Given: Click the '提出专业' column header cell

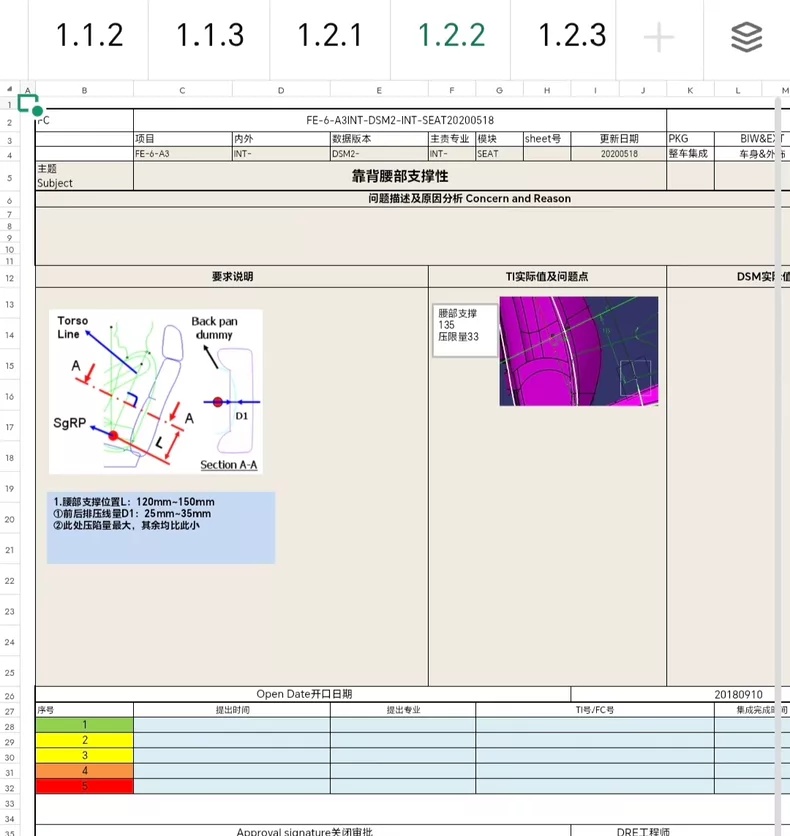Looking at the screenshot, I should click(x=403, y=710).
